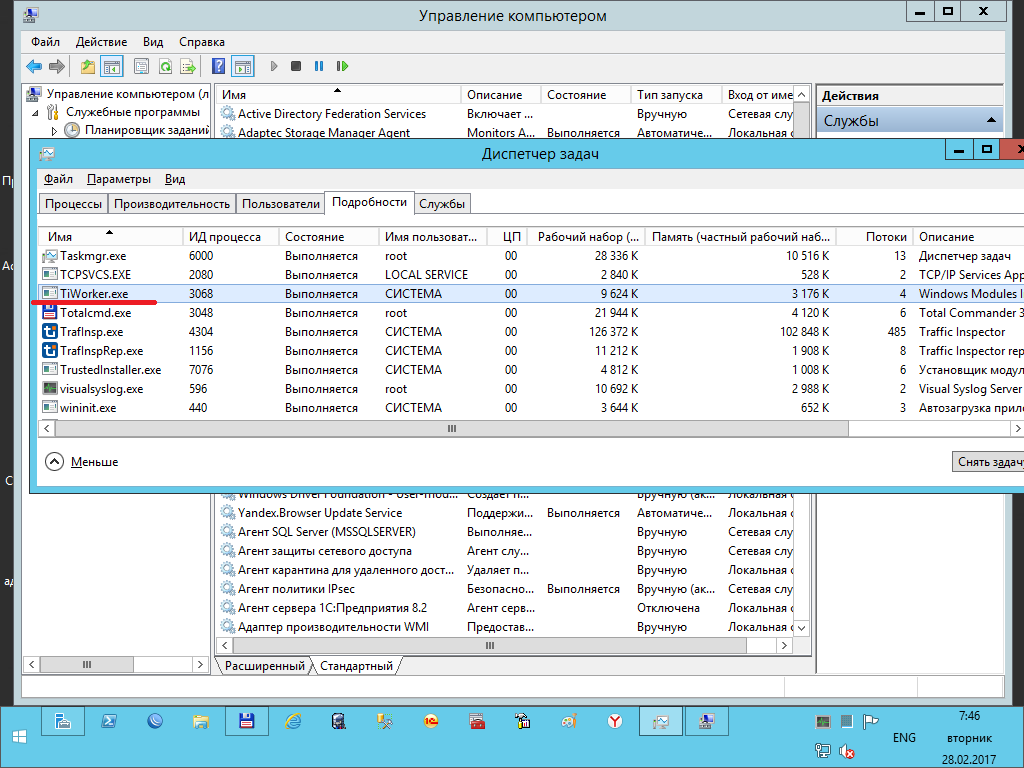The image size is (1024, 768).
Task: Click the Stop Service square icon
Action: 296,66
